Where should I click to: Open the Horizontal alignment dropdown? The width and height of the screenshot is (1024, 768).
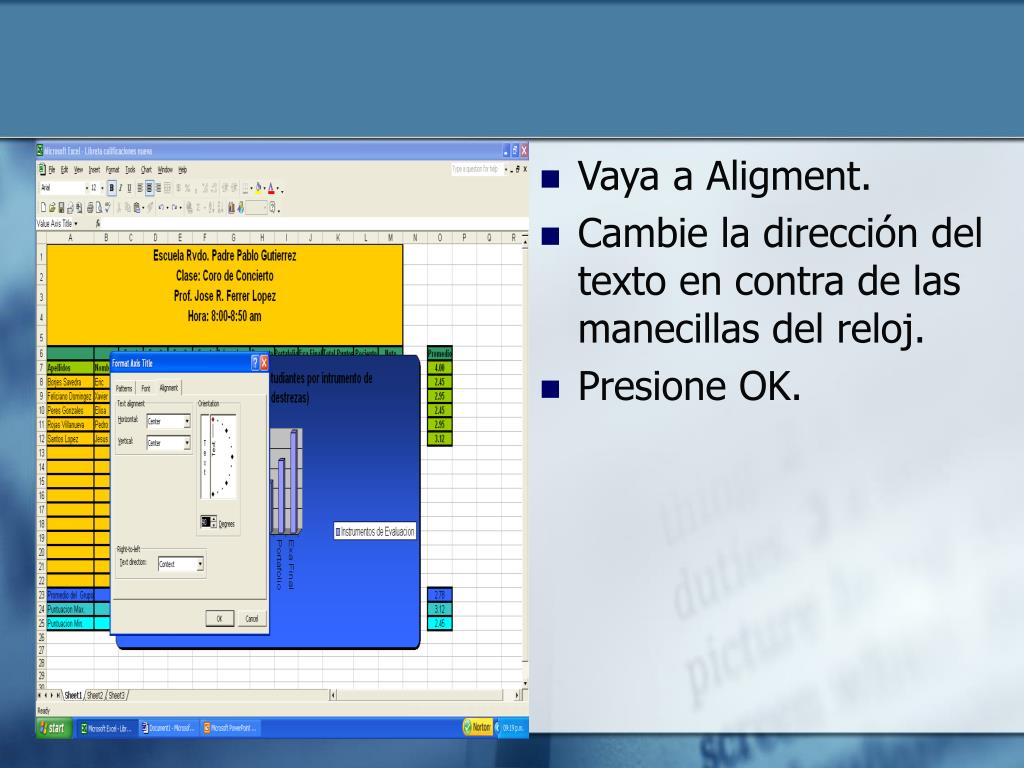coord(187,422)
